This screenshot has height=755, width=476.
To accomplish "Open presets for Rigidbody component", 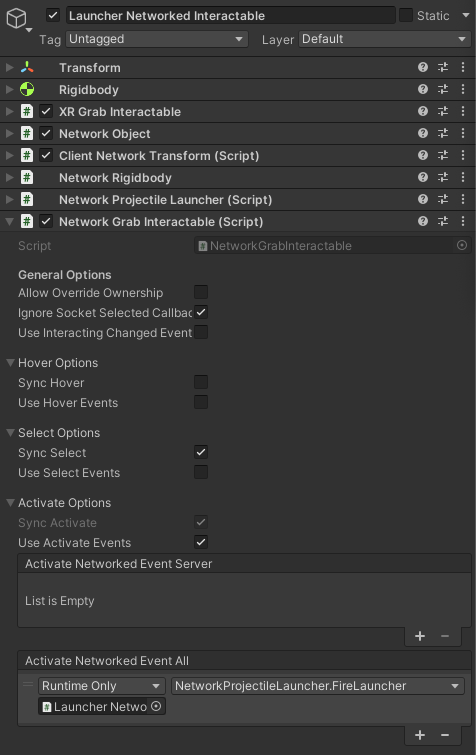I will tap(443, 89).
